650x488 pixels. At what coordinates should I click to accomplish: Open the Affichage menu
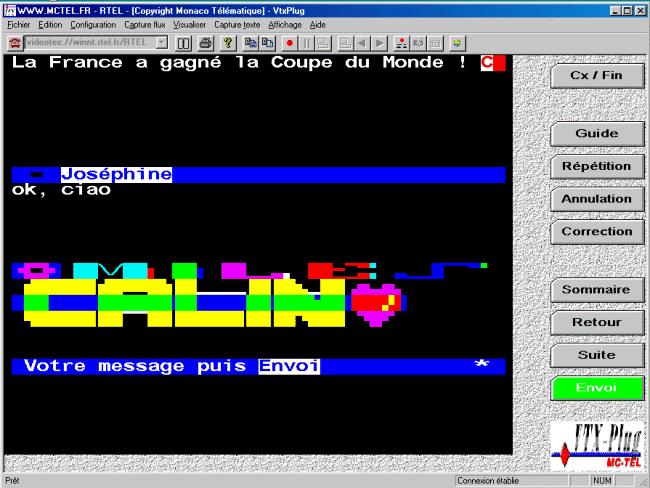(x=285, y=25)
